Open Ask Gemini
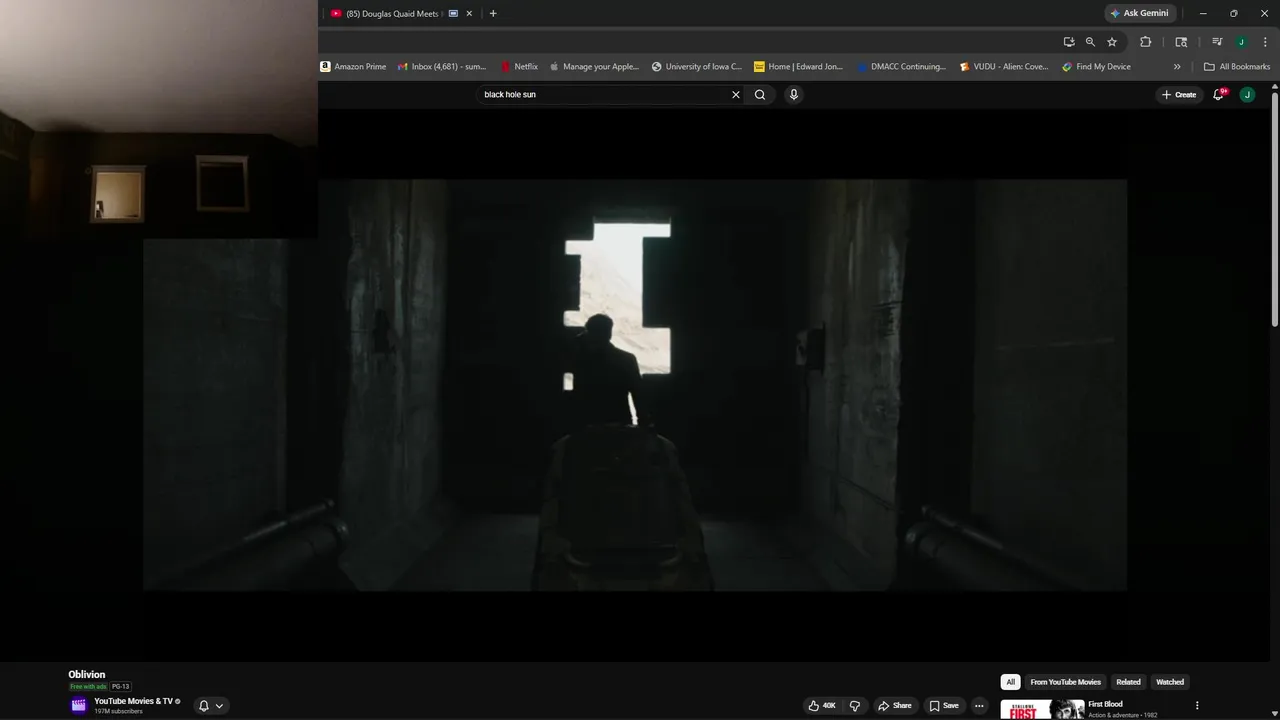Viewport: 1280px width, 720px height. tap(1139, 14)
